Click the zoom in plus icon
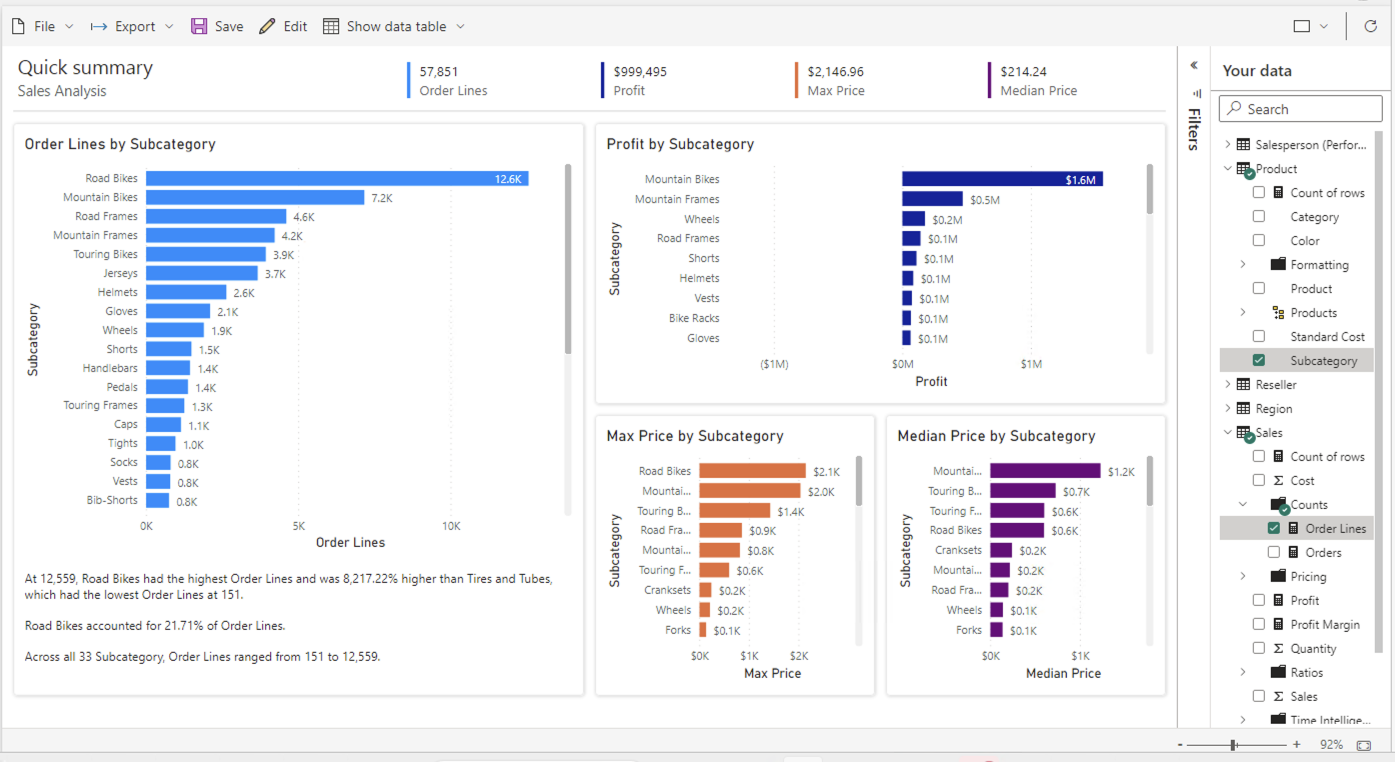Screen dimensions: 1395x762 [x=1297, y=745]
